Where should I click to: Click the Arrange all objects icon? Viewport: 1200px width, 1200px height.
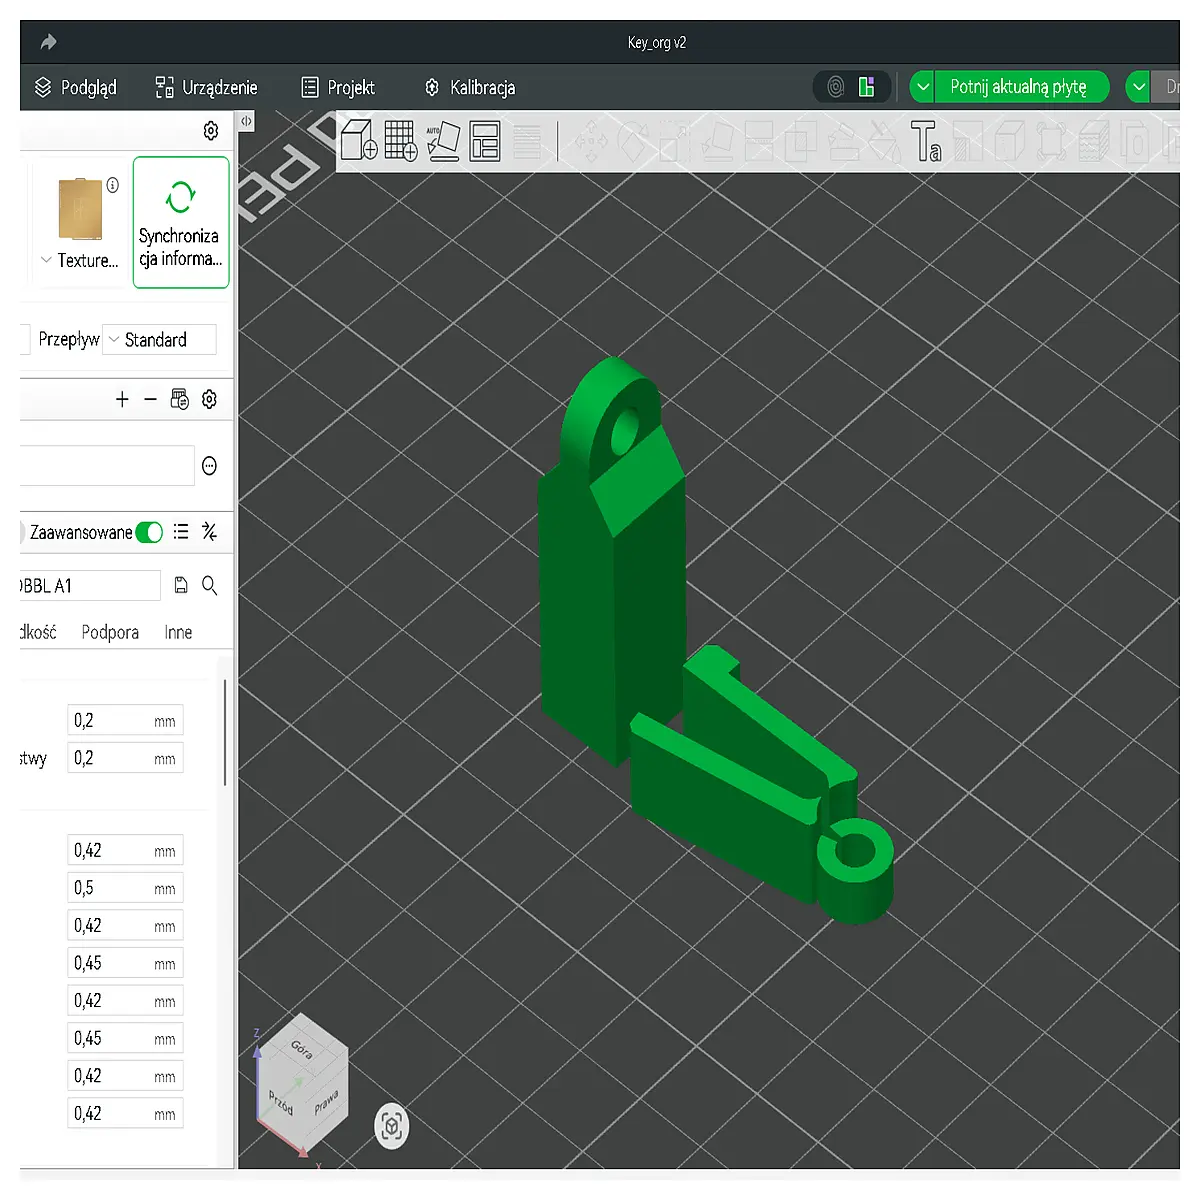(x=485, y=141)
